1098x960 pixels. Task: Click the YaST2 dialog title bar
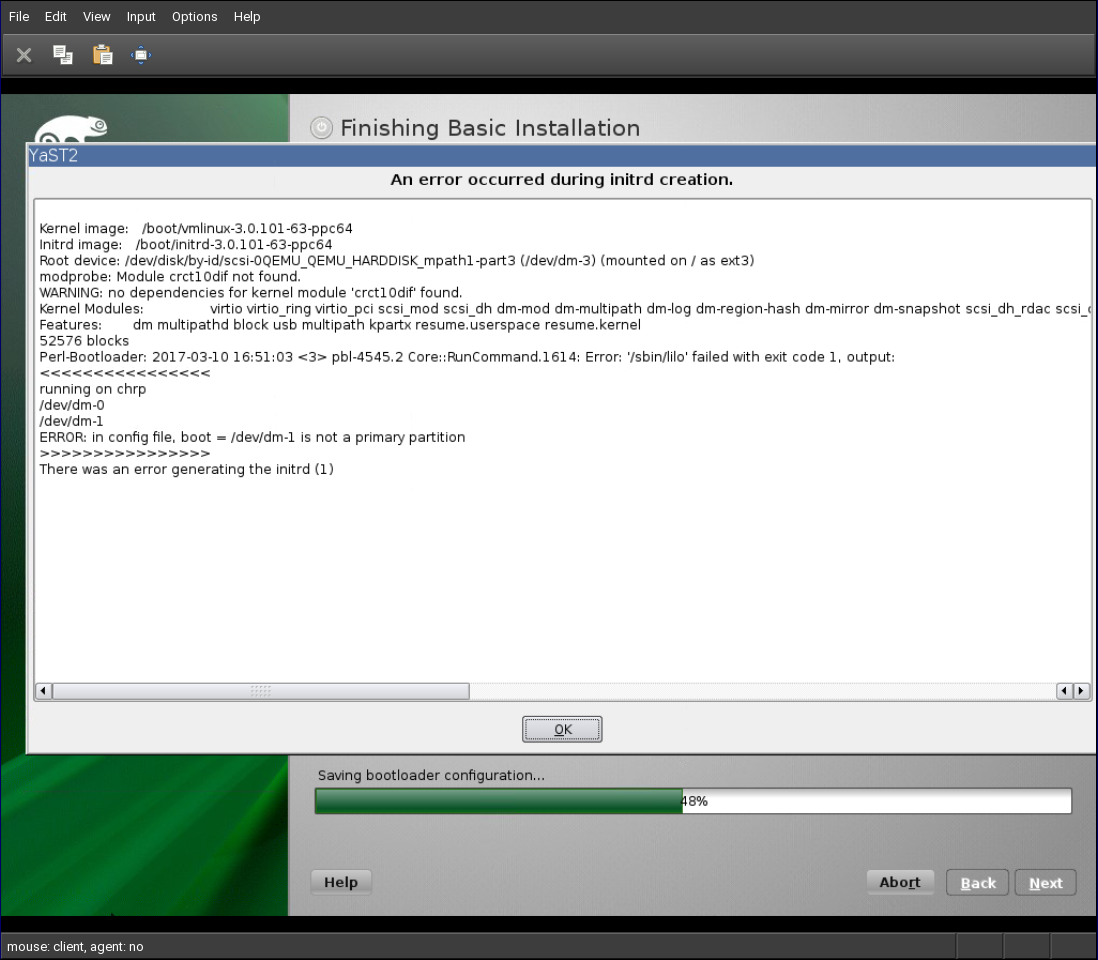pos(562,155)
